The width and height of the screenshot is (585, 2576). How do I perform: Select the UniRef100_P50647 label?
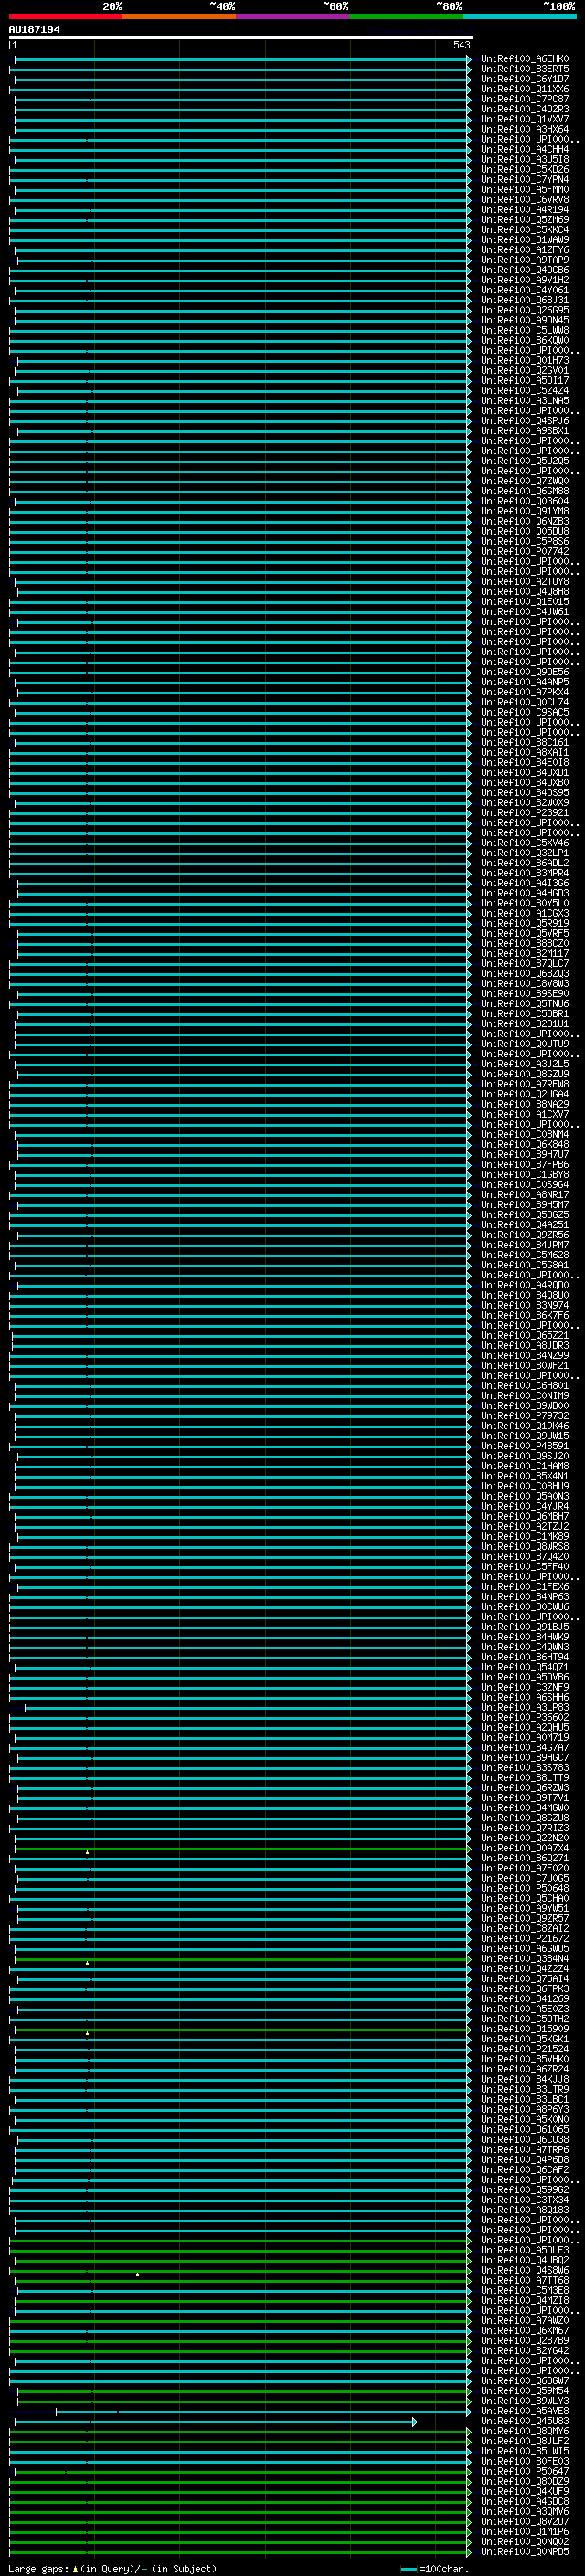tap(525, 2471)
